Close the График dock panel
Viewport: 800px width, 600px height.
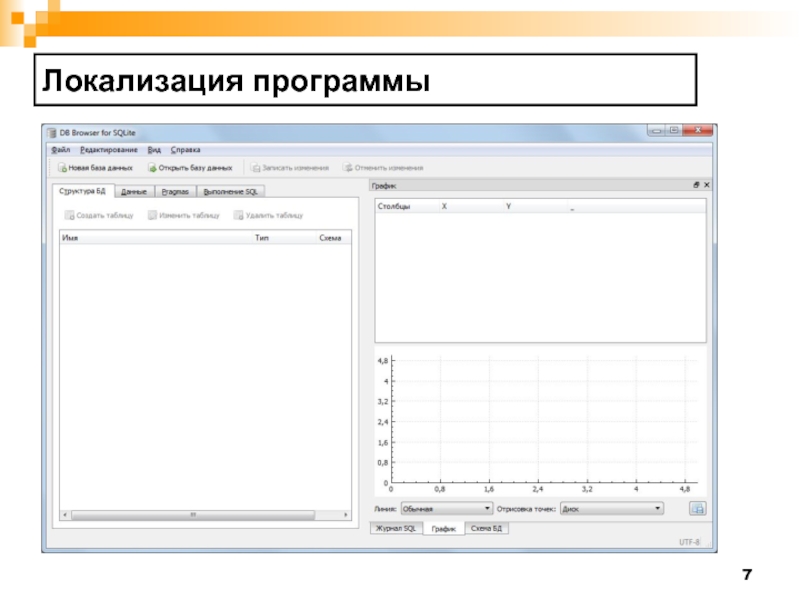point(707,186)
